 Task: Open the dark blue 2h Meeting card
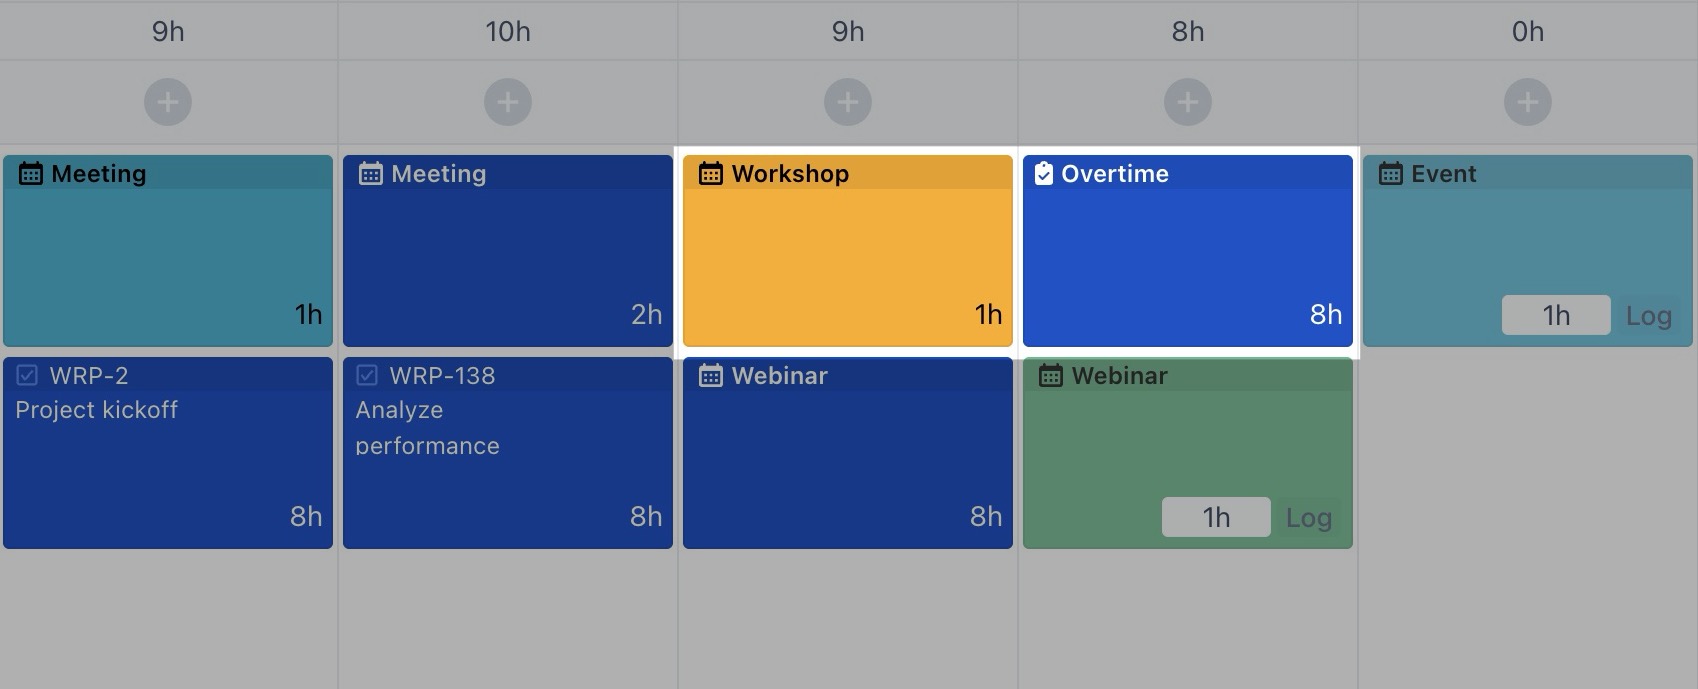507,260
